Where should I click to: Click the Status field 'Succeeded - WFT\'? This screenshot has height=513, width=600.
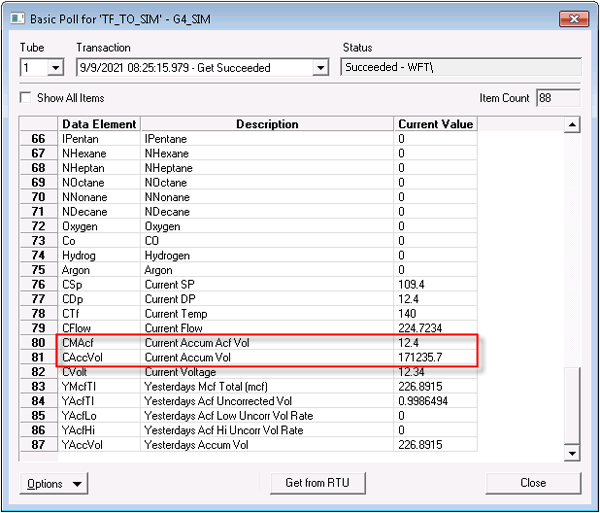coord(461,67)
